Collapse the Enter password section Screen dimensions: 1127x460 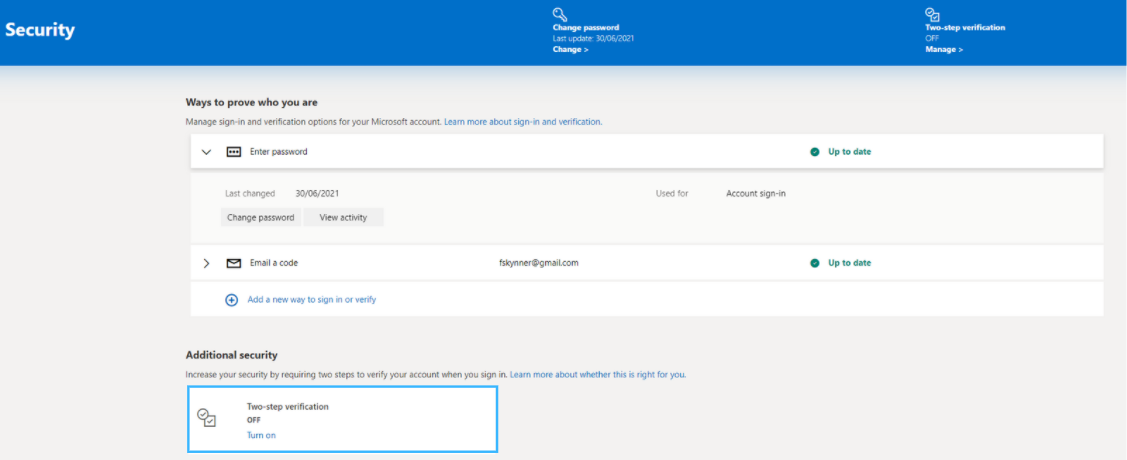pyautogui.click(x=206, y=152)
